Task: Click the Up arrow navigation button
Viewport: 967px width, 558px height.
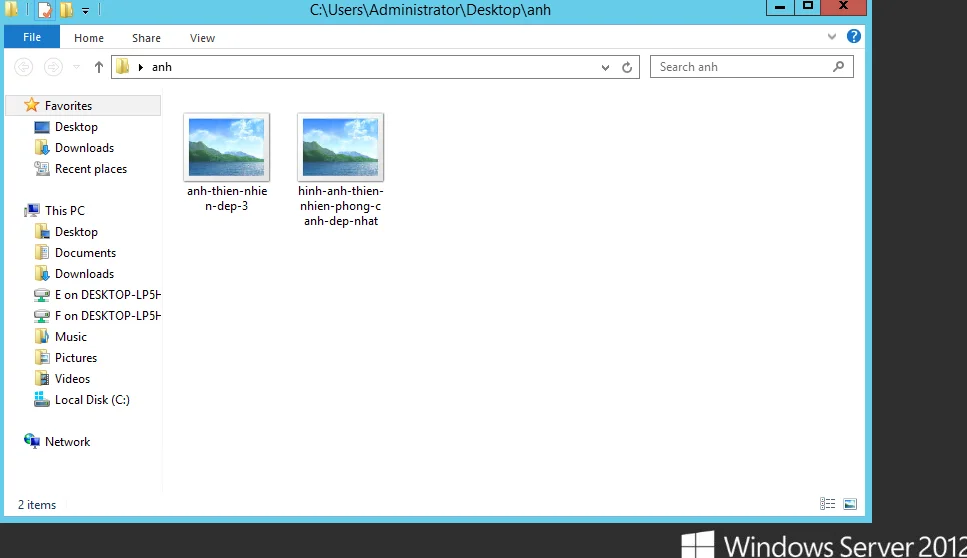Action: pos(98,67)
